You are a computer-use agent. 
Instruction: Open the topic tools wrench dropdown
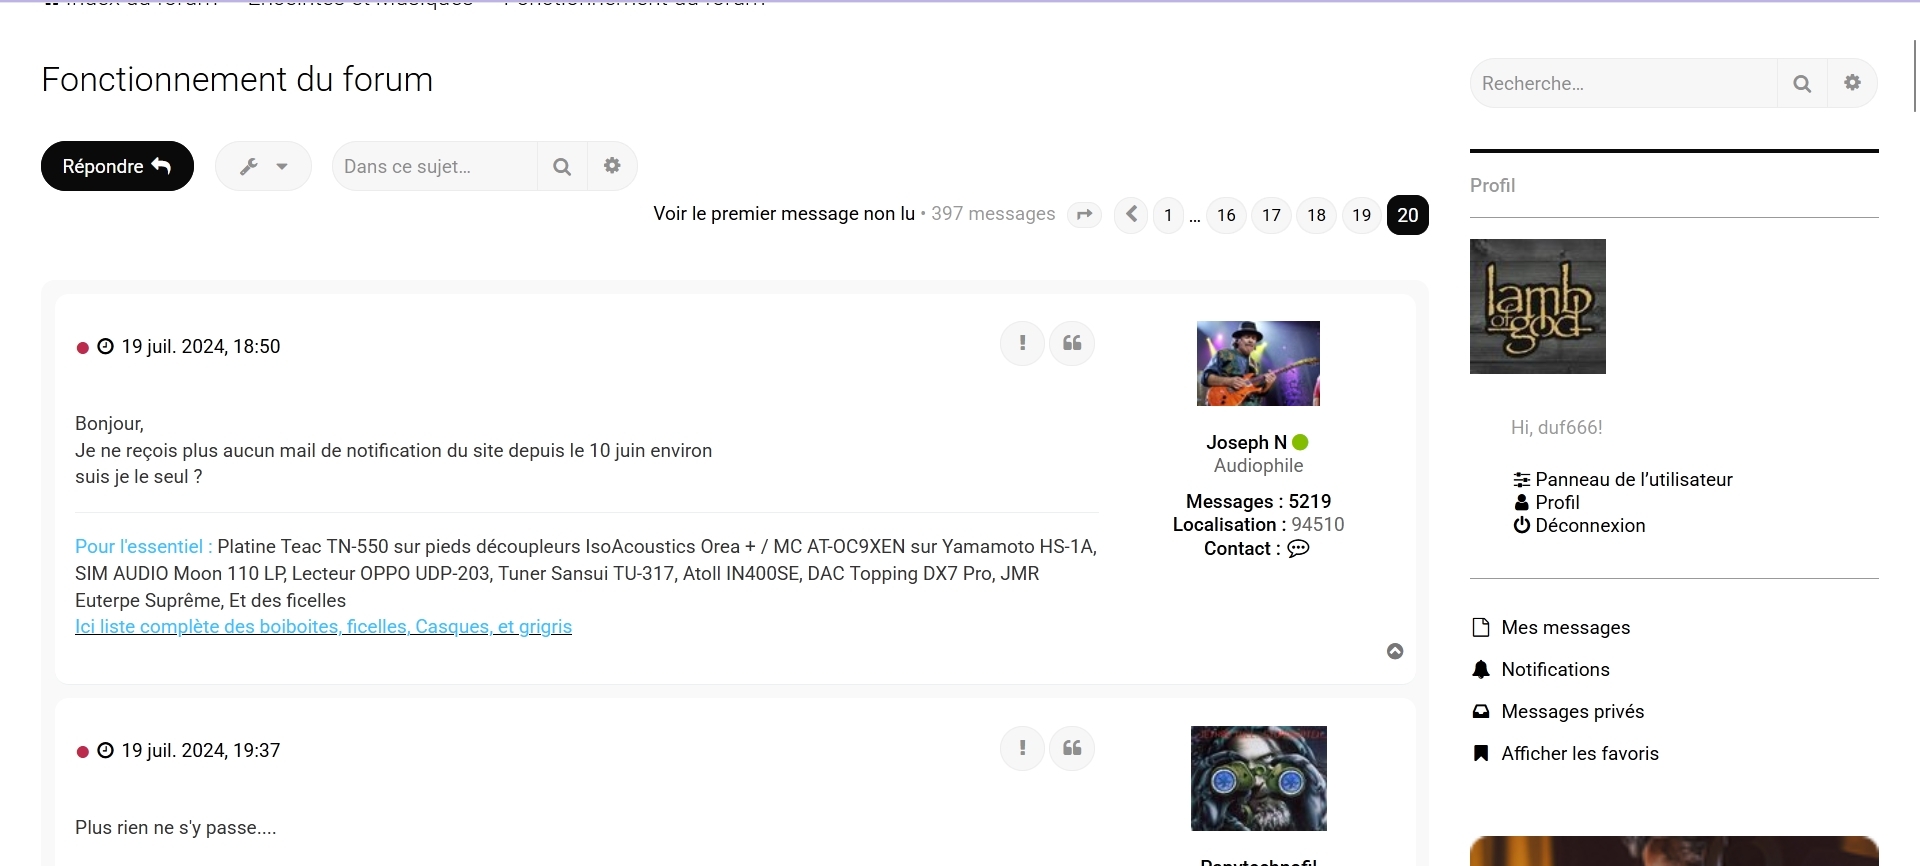point(263,166)
